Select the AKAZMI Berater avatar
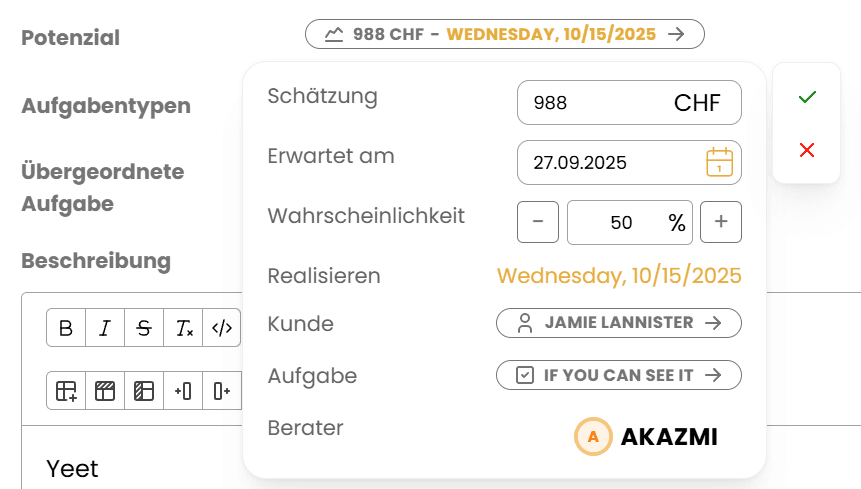 point(593,437)
